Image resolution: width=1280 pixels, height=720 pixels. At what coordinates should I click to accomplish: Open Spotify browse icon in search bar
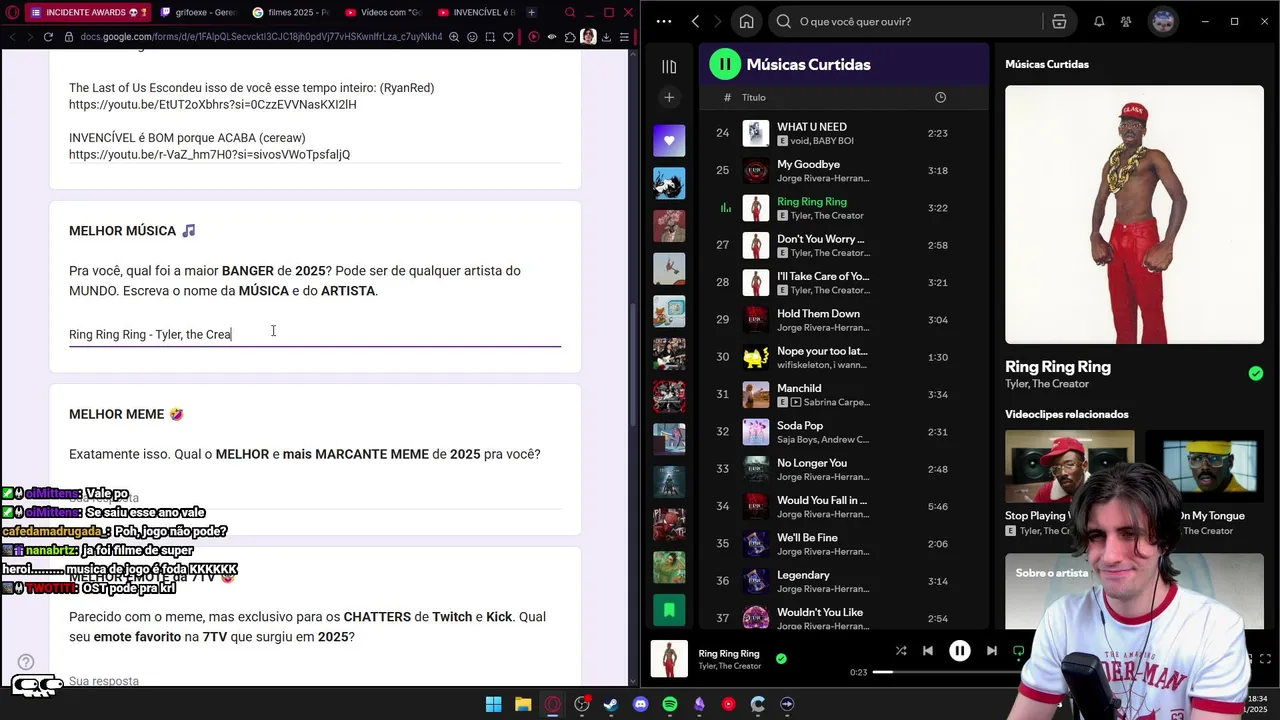(1059, 21)
